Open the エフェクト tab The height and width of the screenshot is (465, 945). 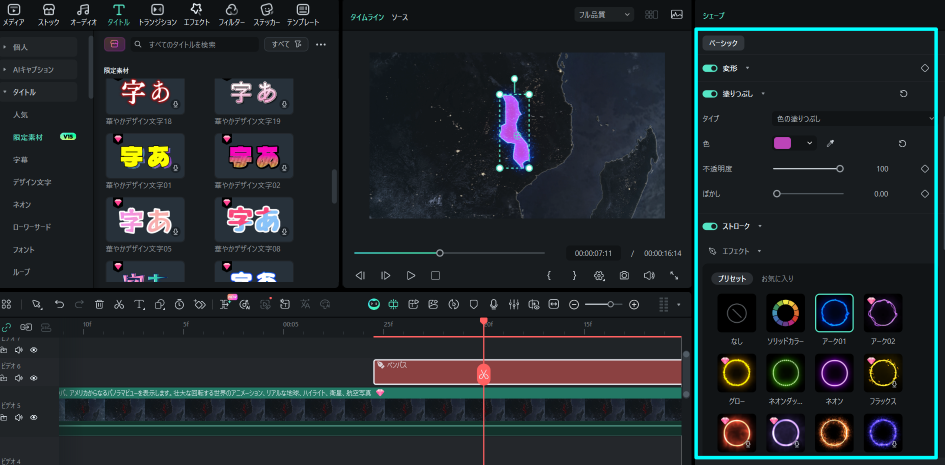(196, 15)
